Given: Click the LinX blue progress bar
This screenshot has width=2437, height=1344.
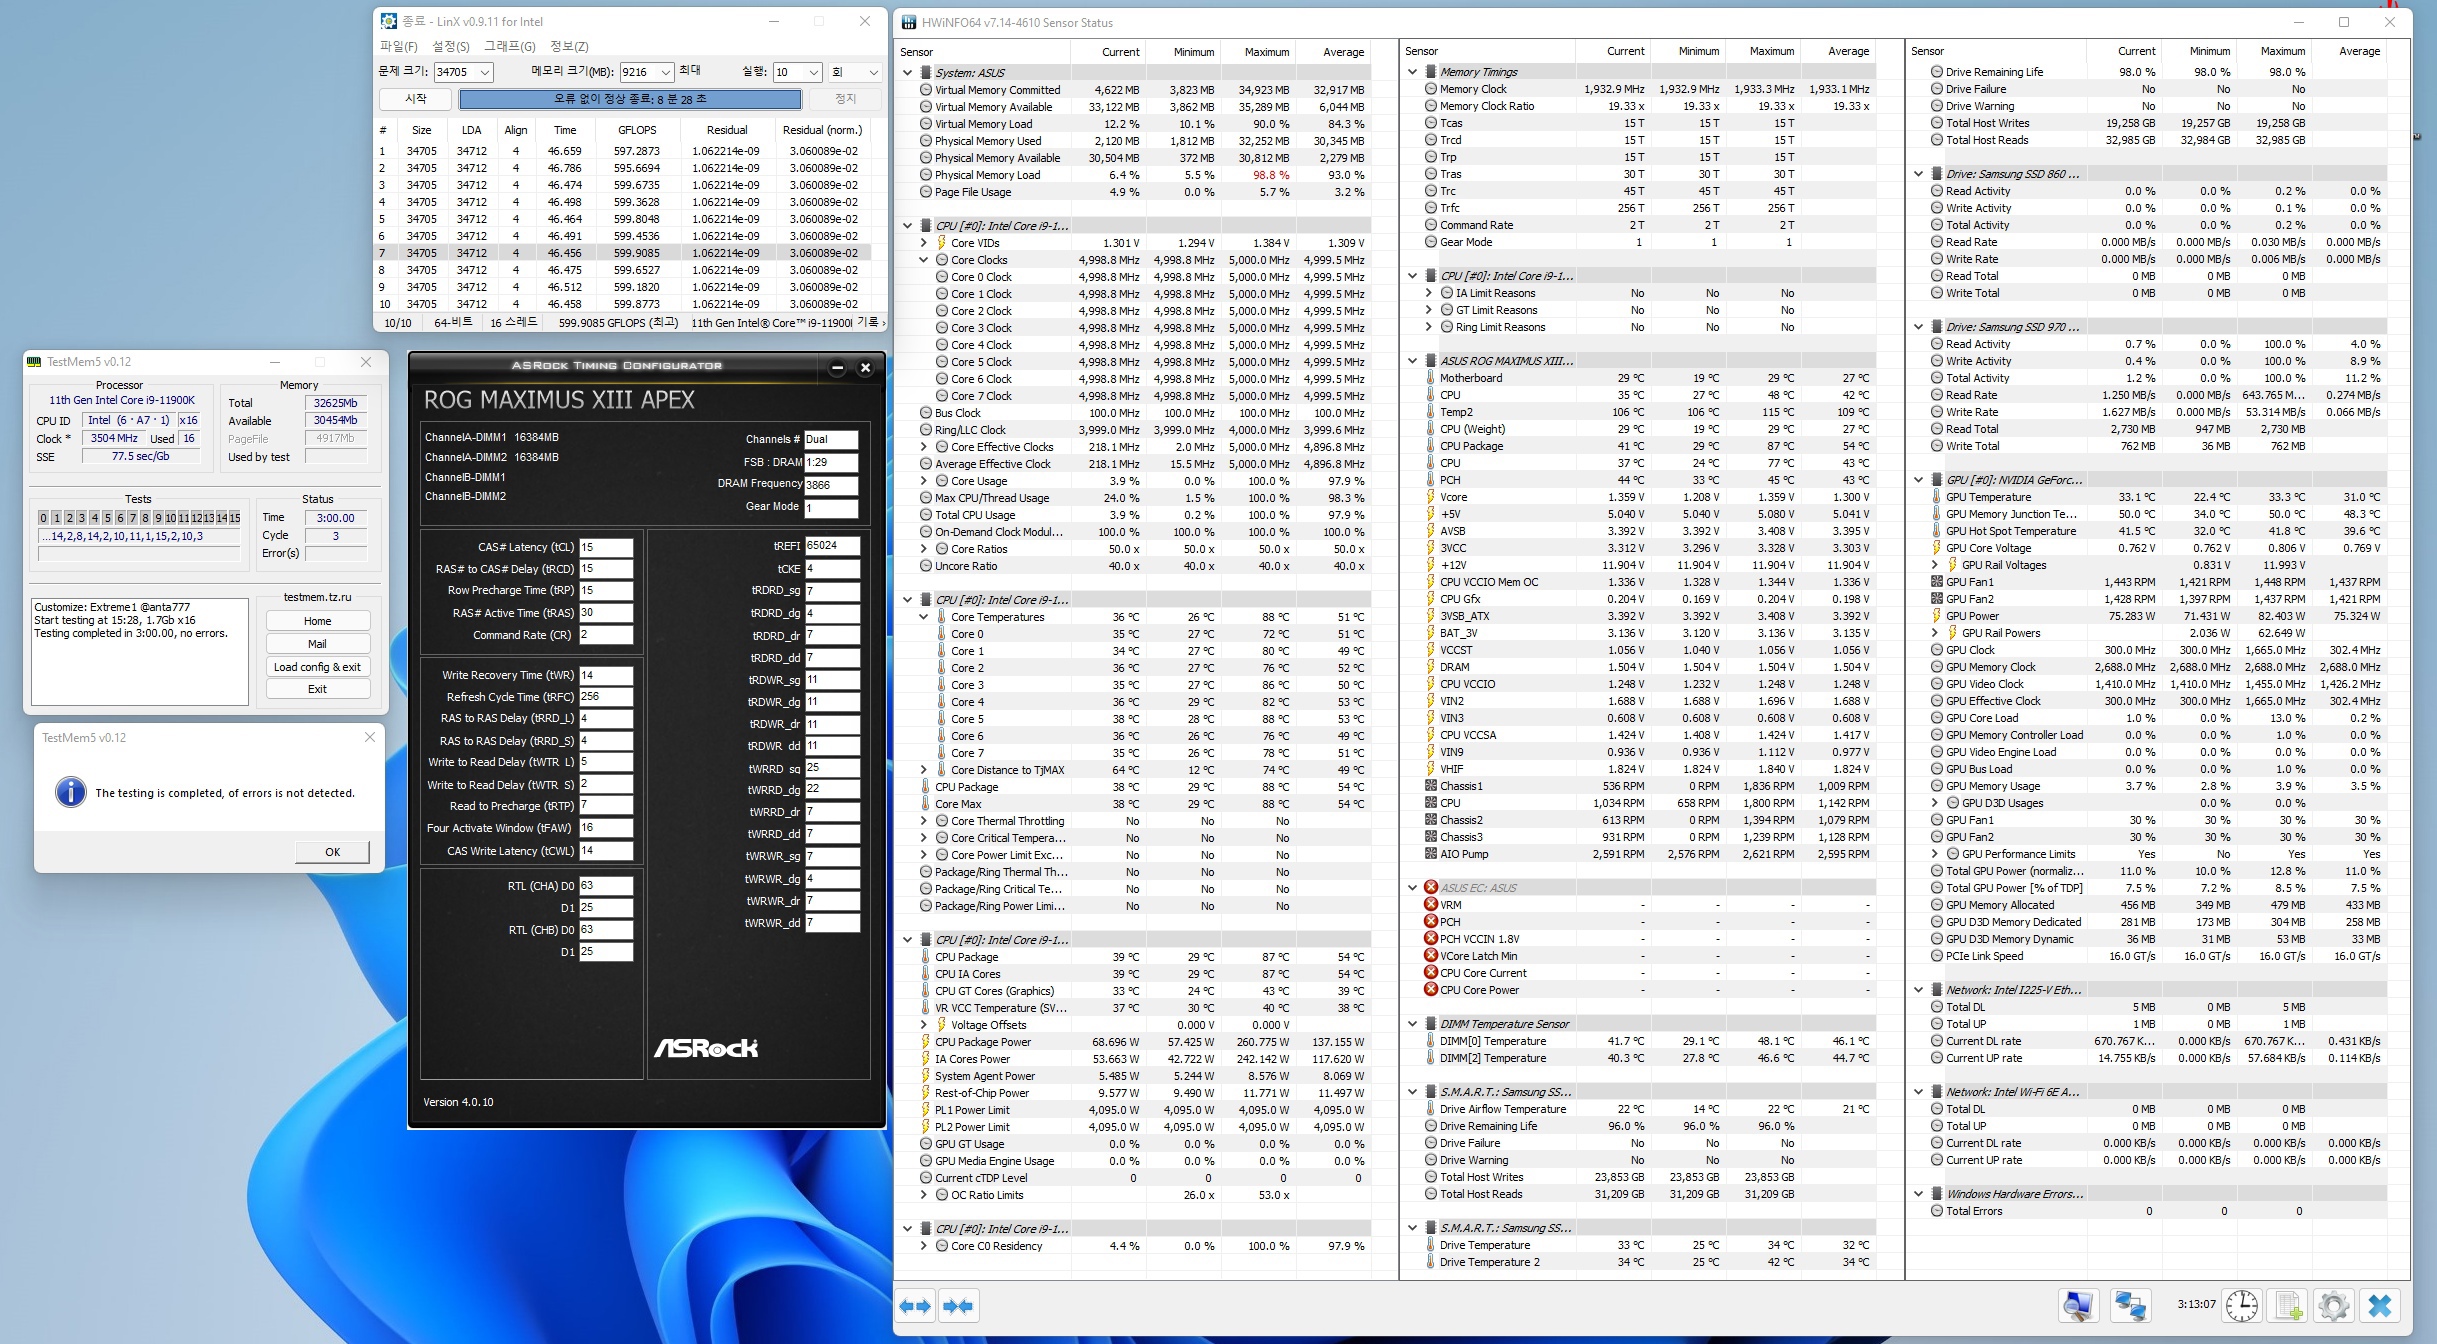Looking at the screenshot, I should [x=630, y=99].
